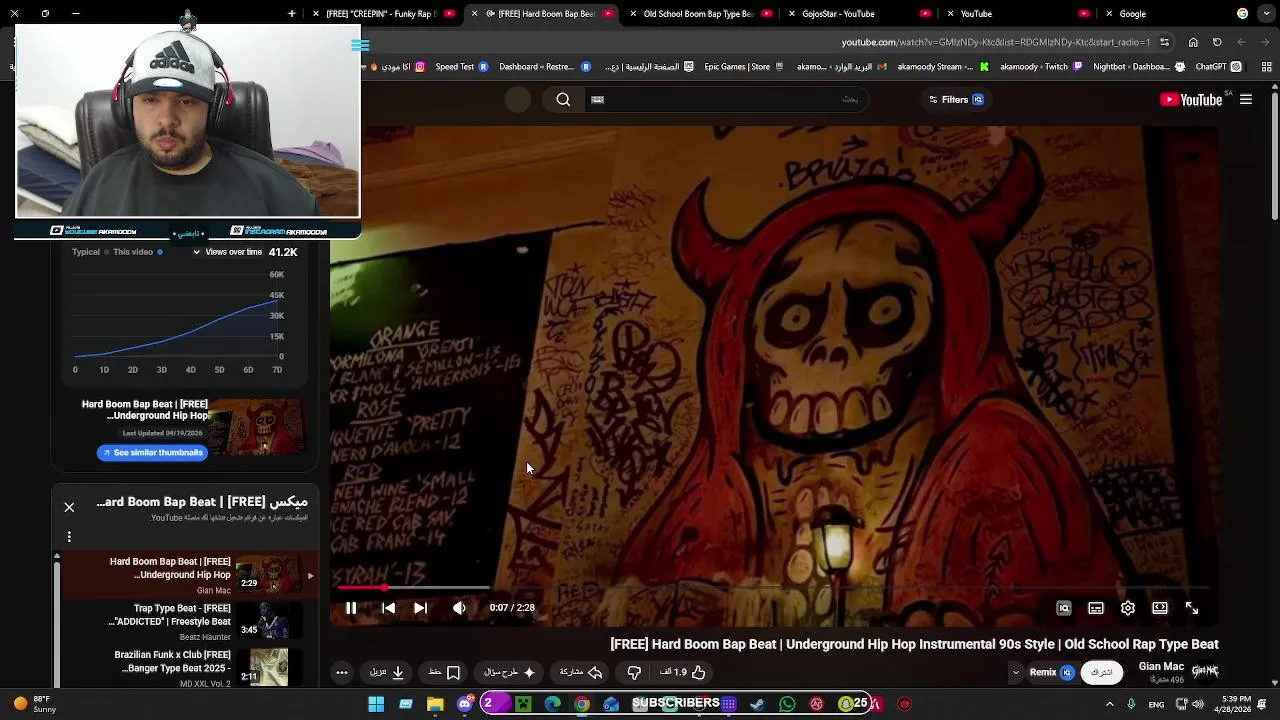The height and width of the screenshot is (720, 1280).
Task: Download the video with the download button
Action: tap(388, 672)
